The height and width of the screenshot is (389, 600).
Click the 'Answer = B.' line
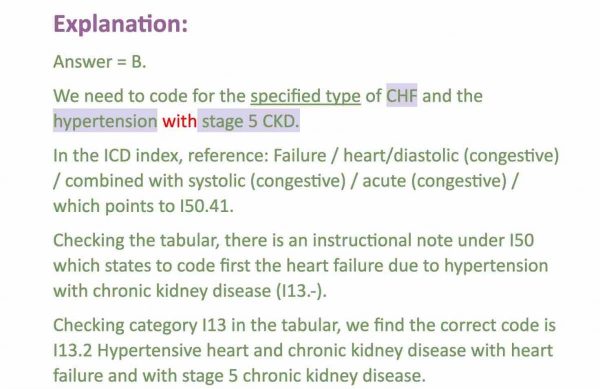pyautogui.click(x=99, y=62)
